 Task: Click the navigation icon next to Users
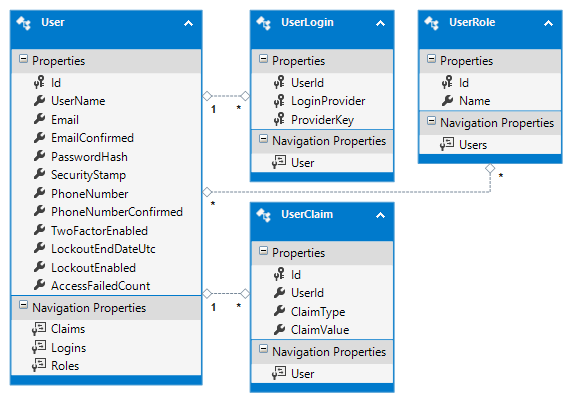click(x=447, y=144)
